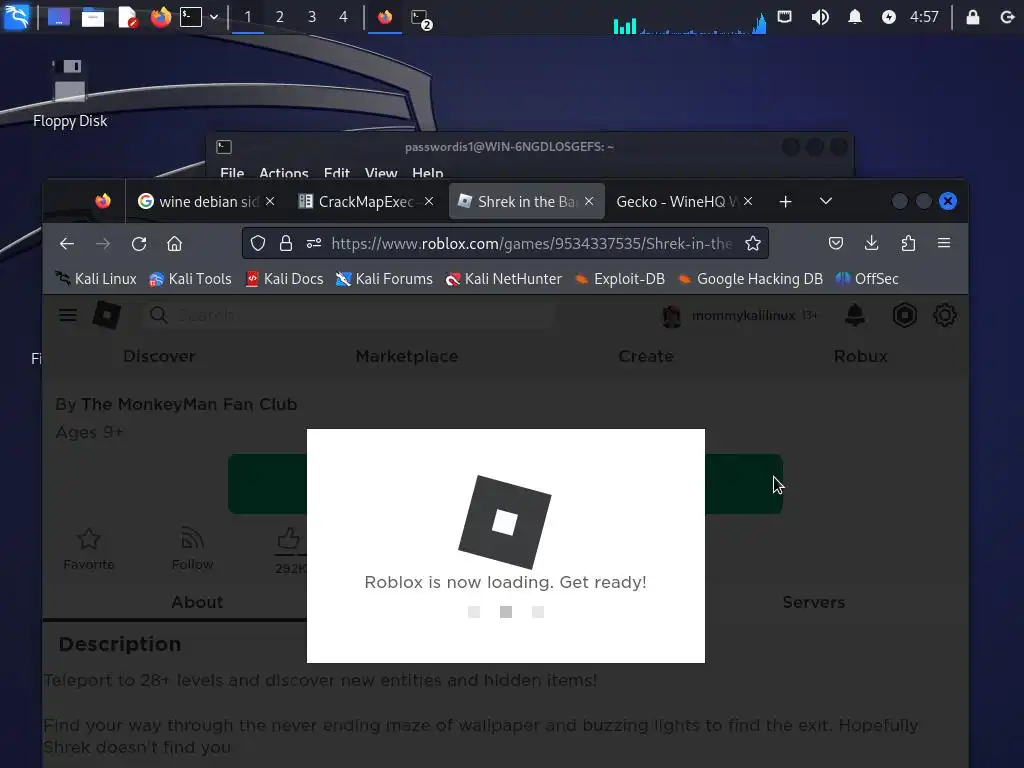Launch Firefox from the panel launcher
This screenshot has height=768, width=1024.
coord(161,17)
